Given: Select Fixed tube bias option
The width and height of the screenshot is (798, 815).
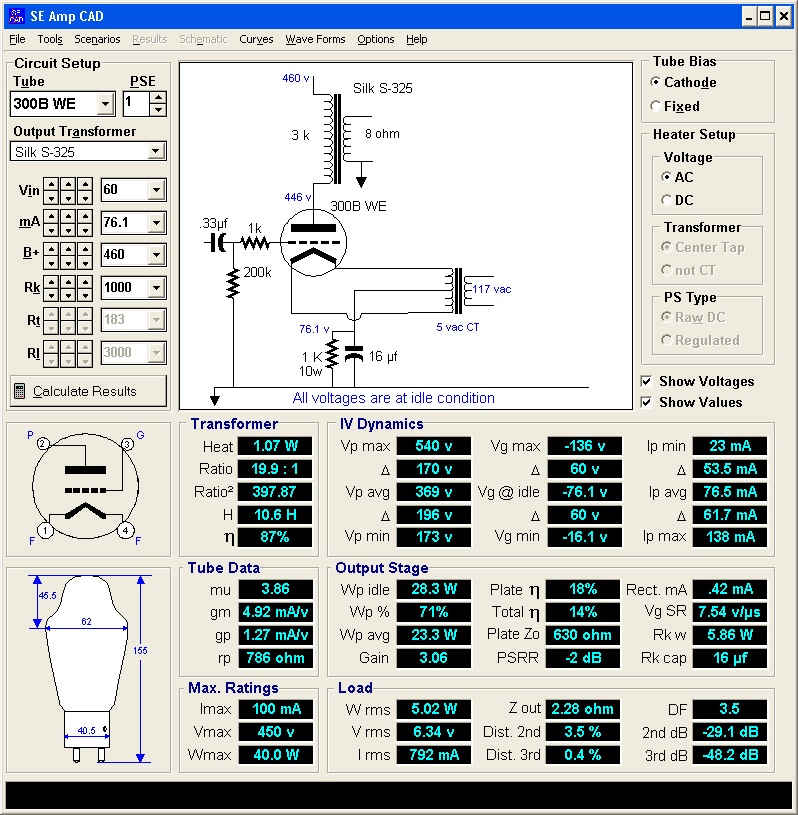Looking at the screenshot, I should pyautogui.click(x=656, y=106).
